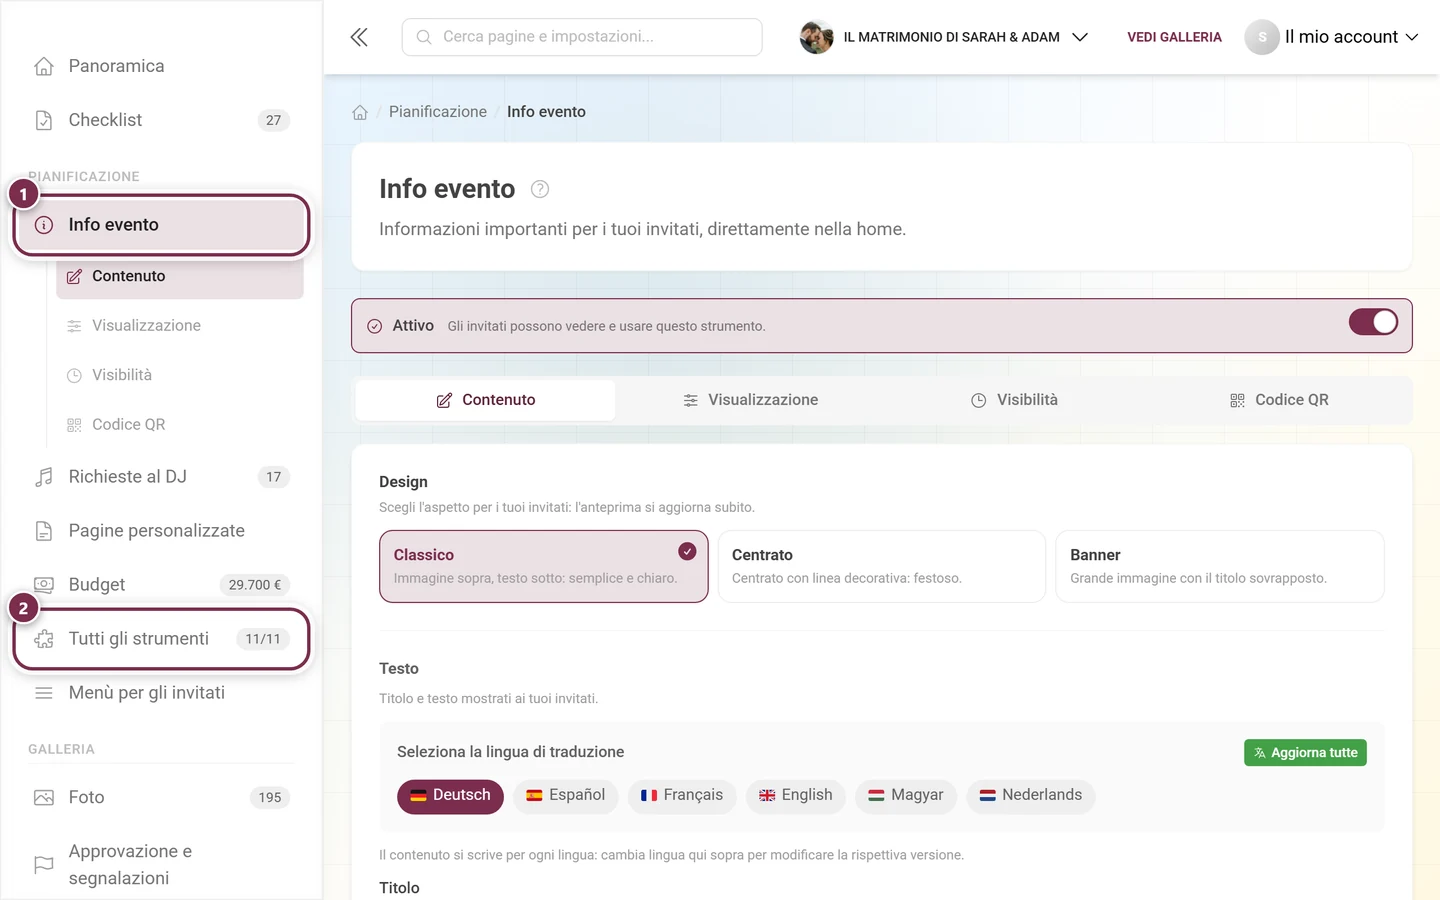Click the Richieste al DJ badge 17
This screenshot has width=1440, height=900.
click(274, 477)
